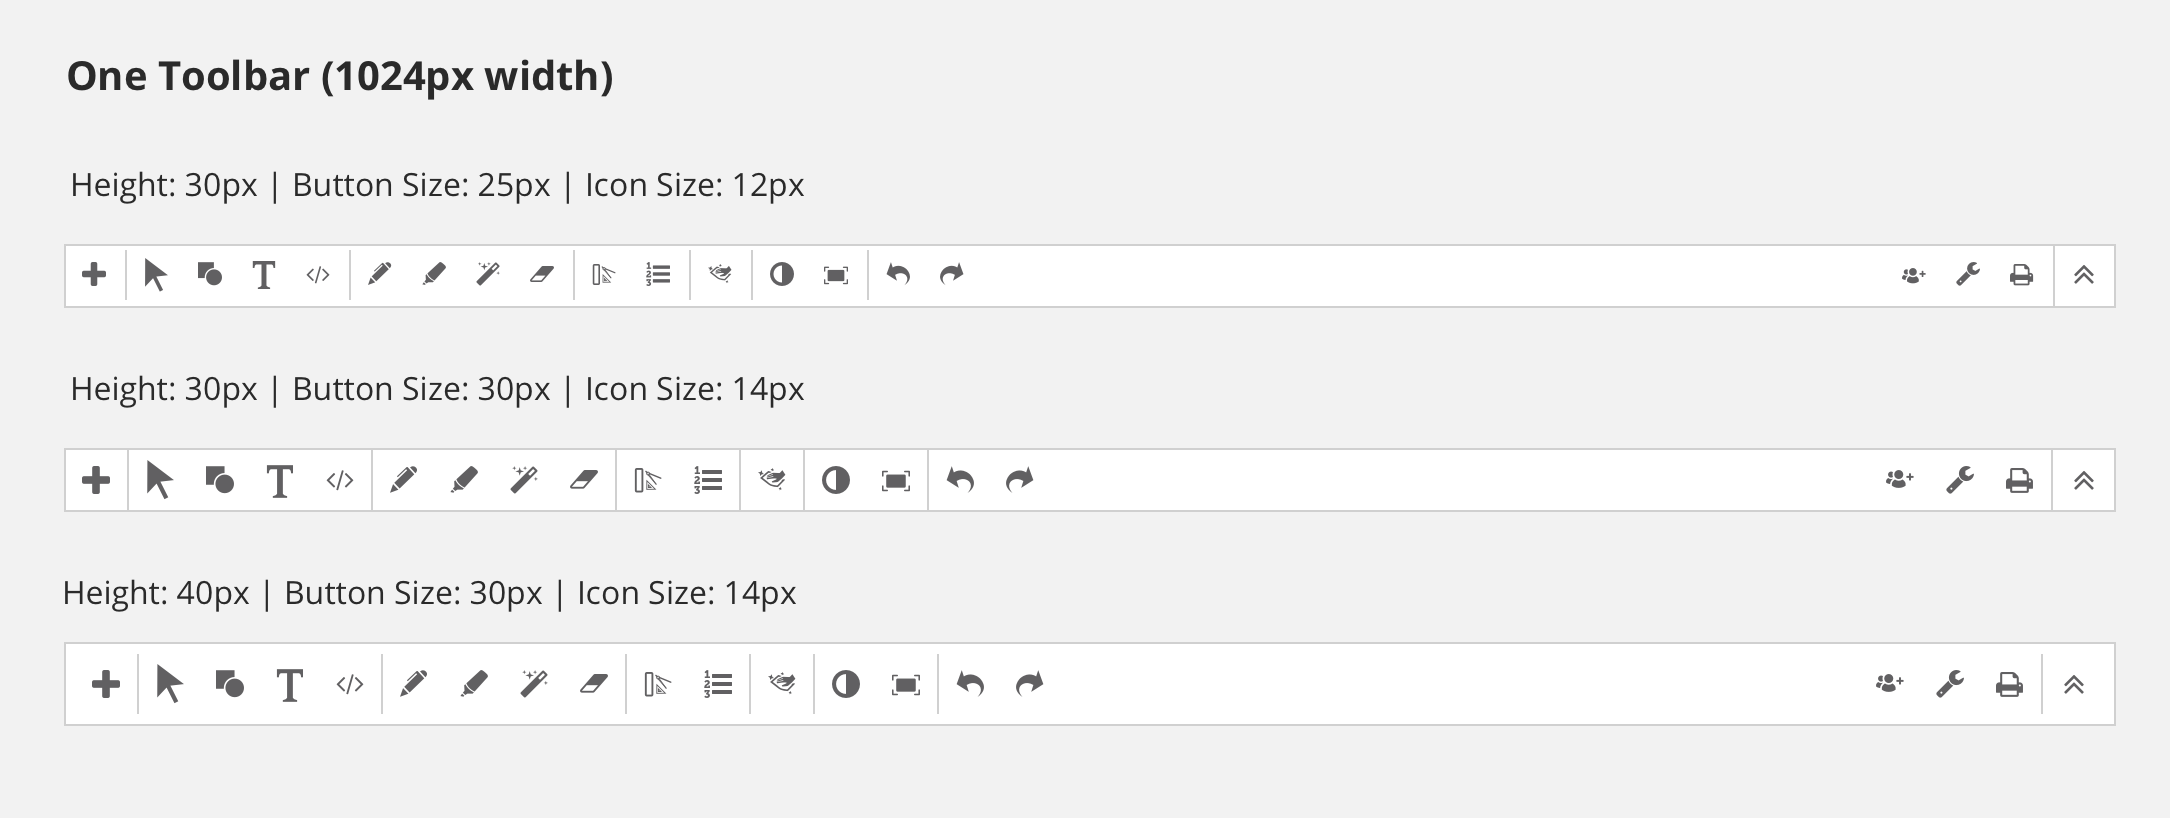Pick the magic wand tool in the middle toolbar
Screen dimensions: 2170x818
524,480
